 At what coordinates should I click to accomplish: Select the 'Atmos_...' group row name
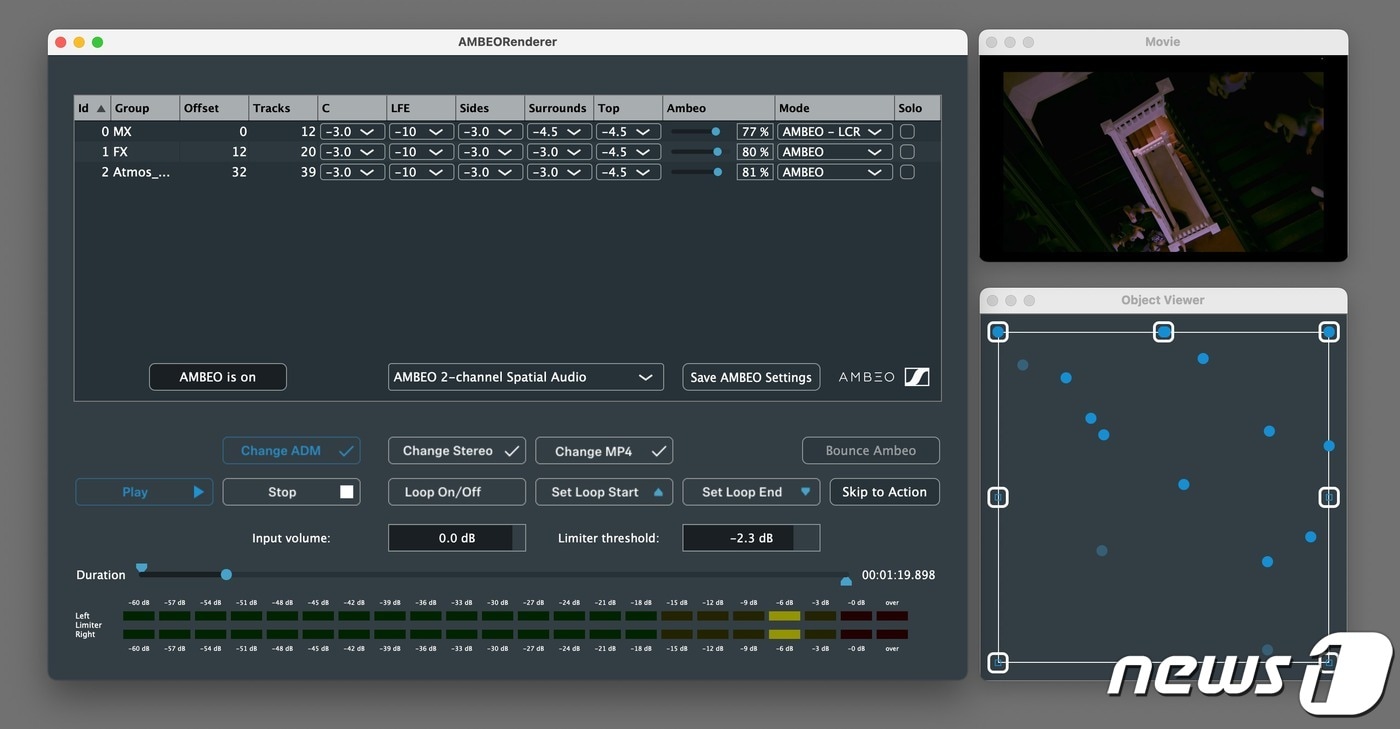(141, 172)
